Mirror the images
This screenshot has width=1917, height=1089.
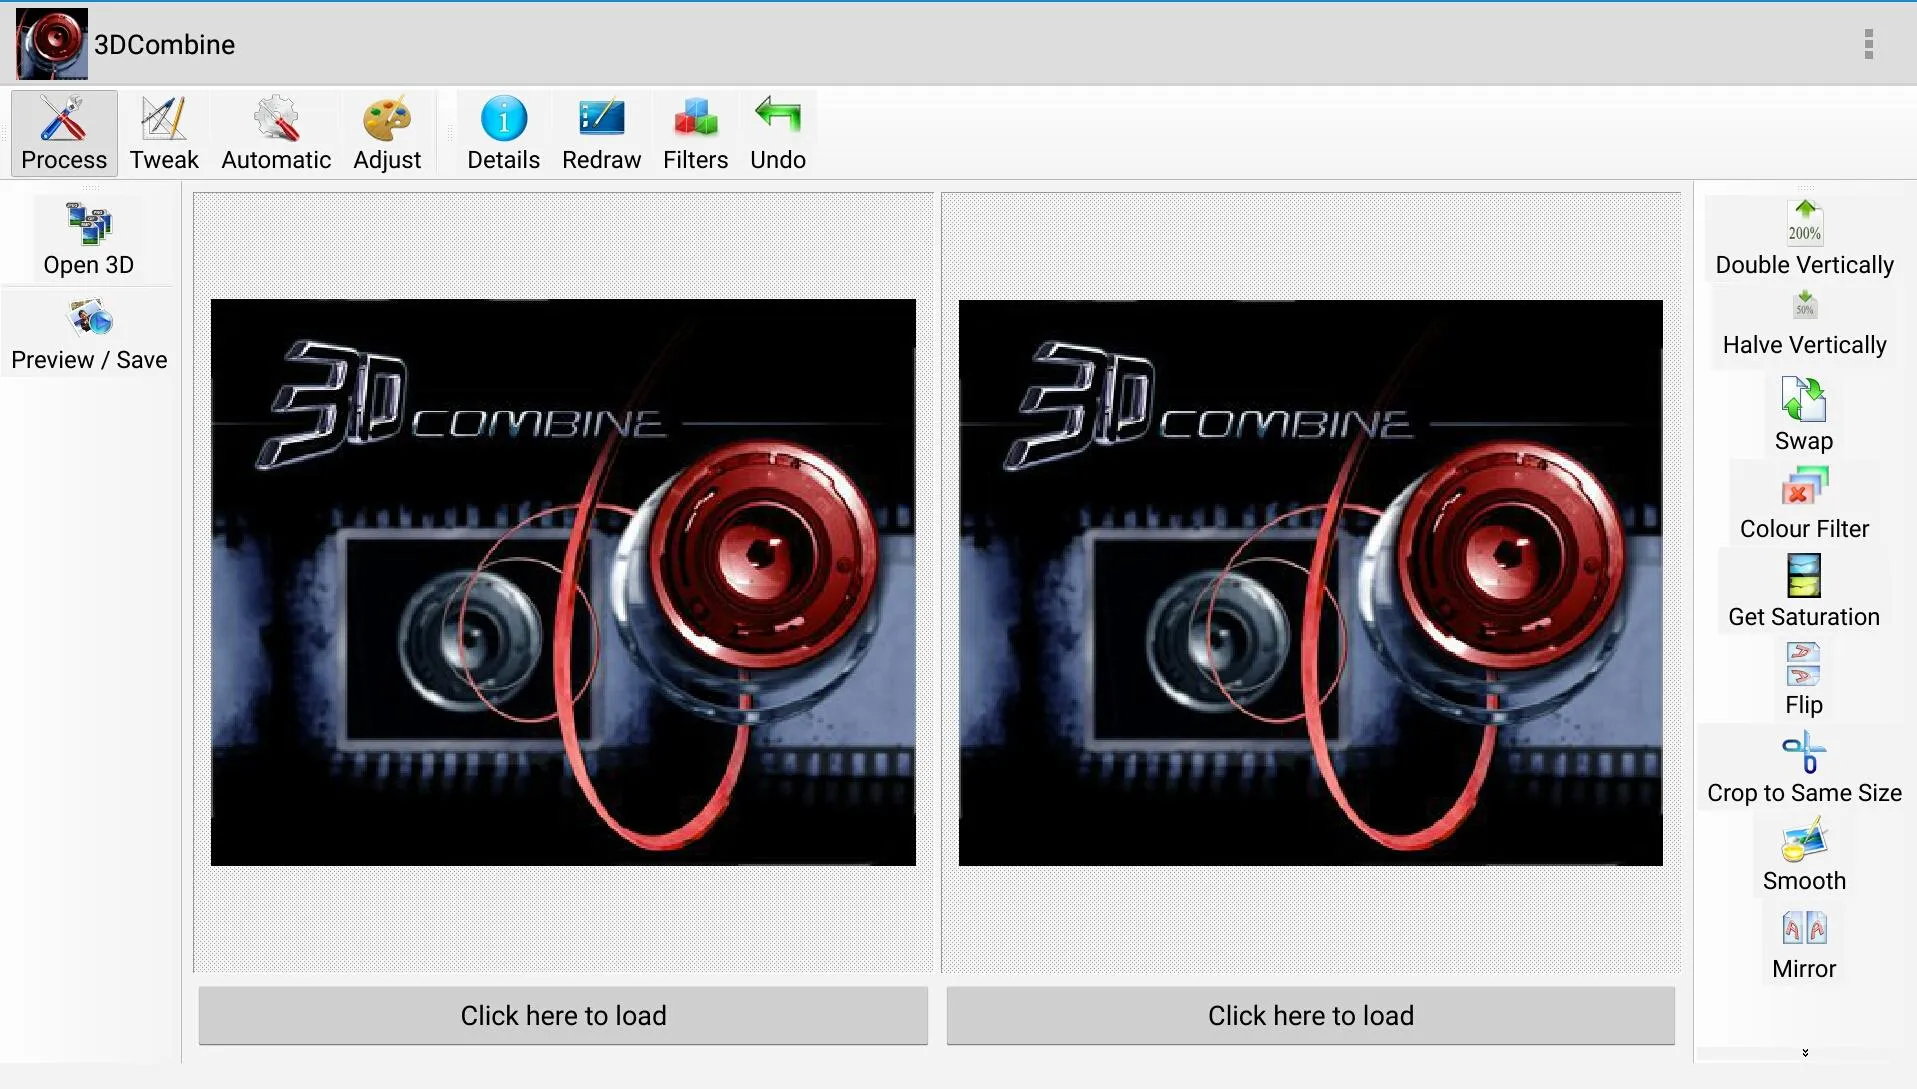1804,943
